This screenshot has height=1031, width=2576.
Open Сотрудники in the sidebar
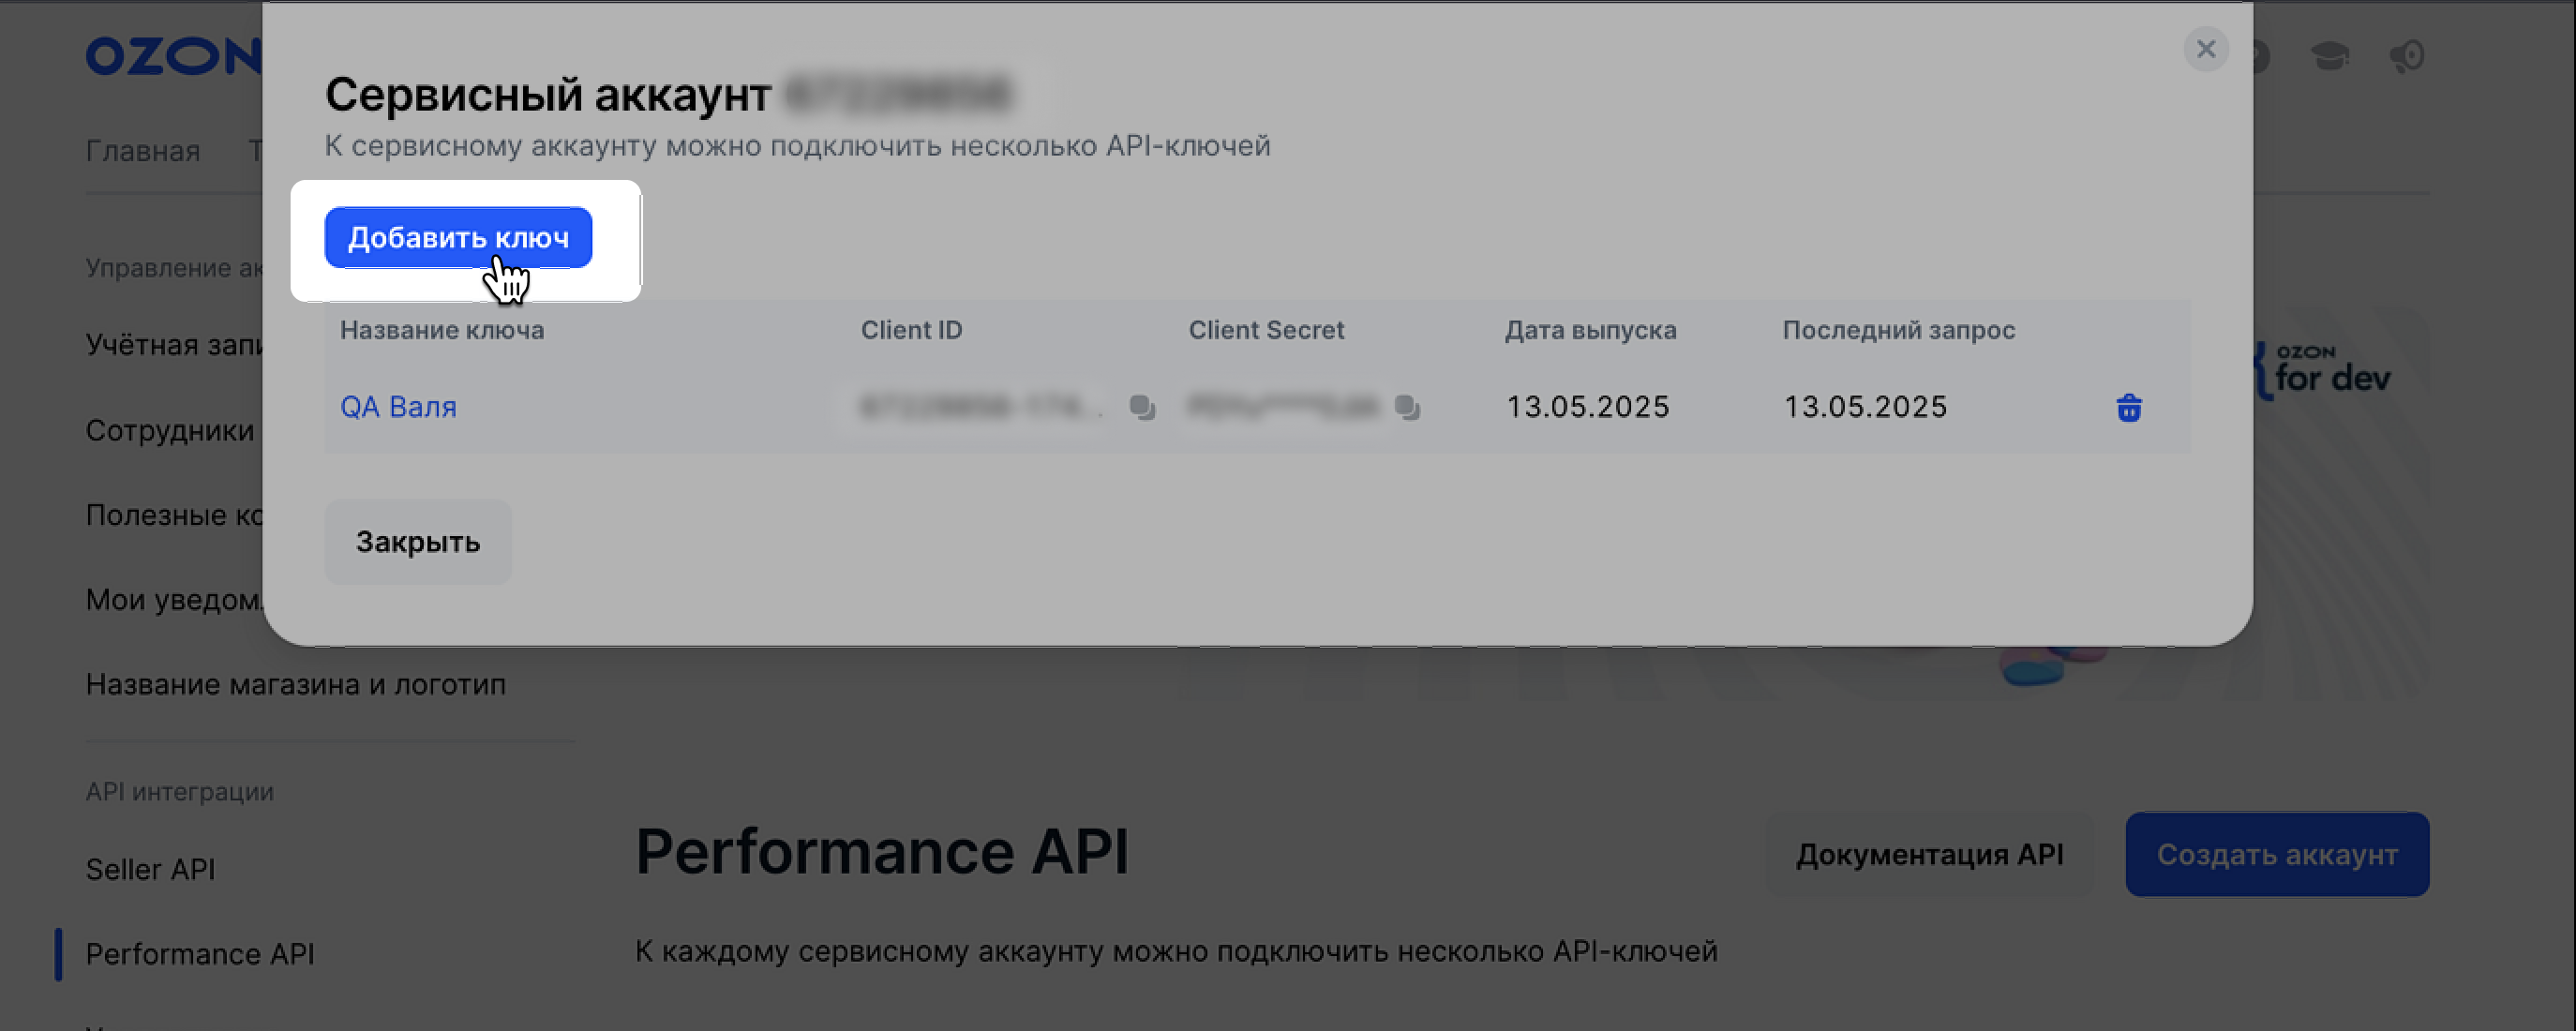[x=170, y=430]
